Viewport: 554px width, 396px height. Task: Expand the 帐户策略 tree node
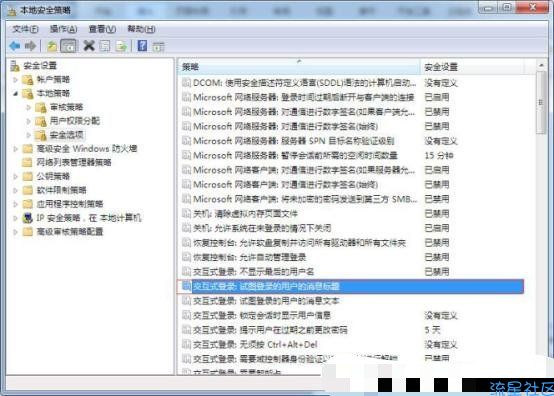(15, 80)
